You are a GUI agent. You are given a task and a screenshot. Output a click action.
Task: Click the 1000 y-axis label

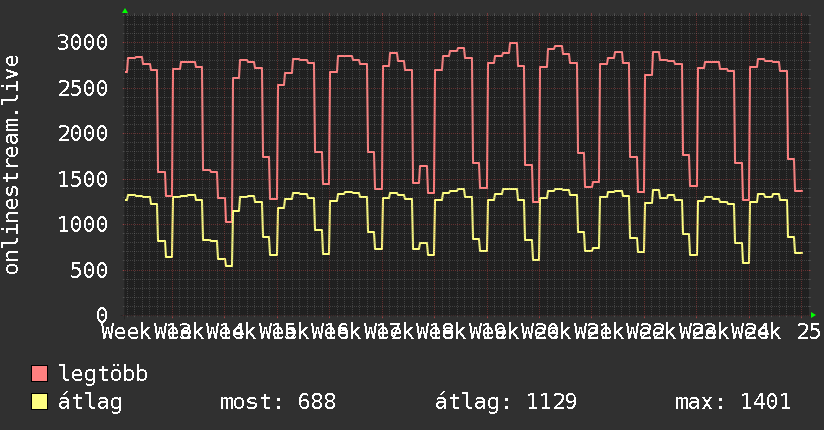(83, 224)
